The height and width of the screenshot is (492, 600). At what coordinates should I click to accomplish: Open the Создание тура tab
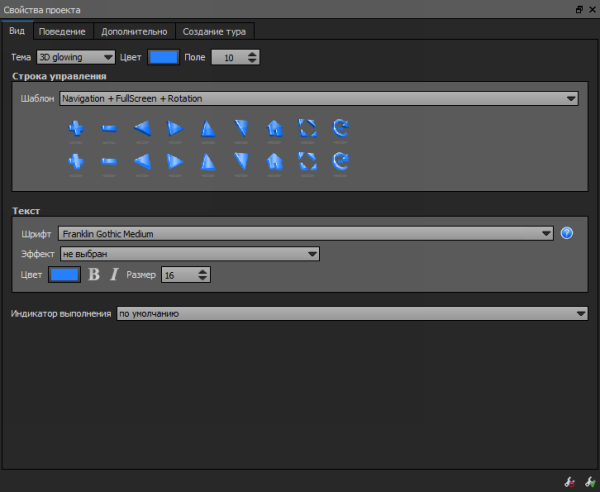215,31
